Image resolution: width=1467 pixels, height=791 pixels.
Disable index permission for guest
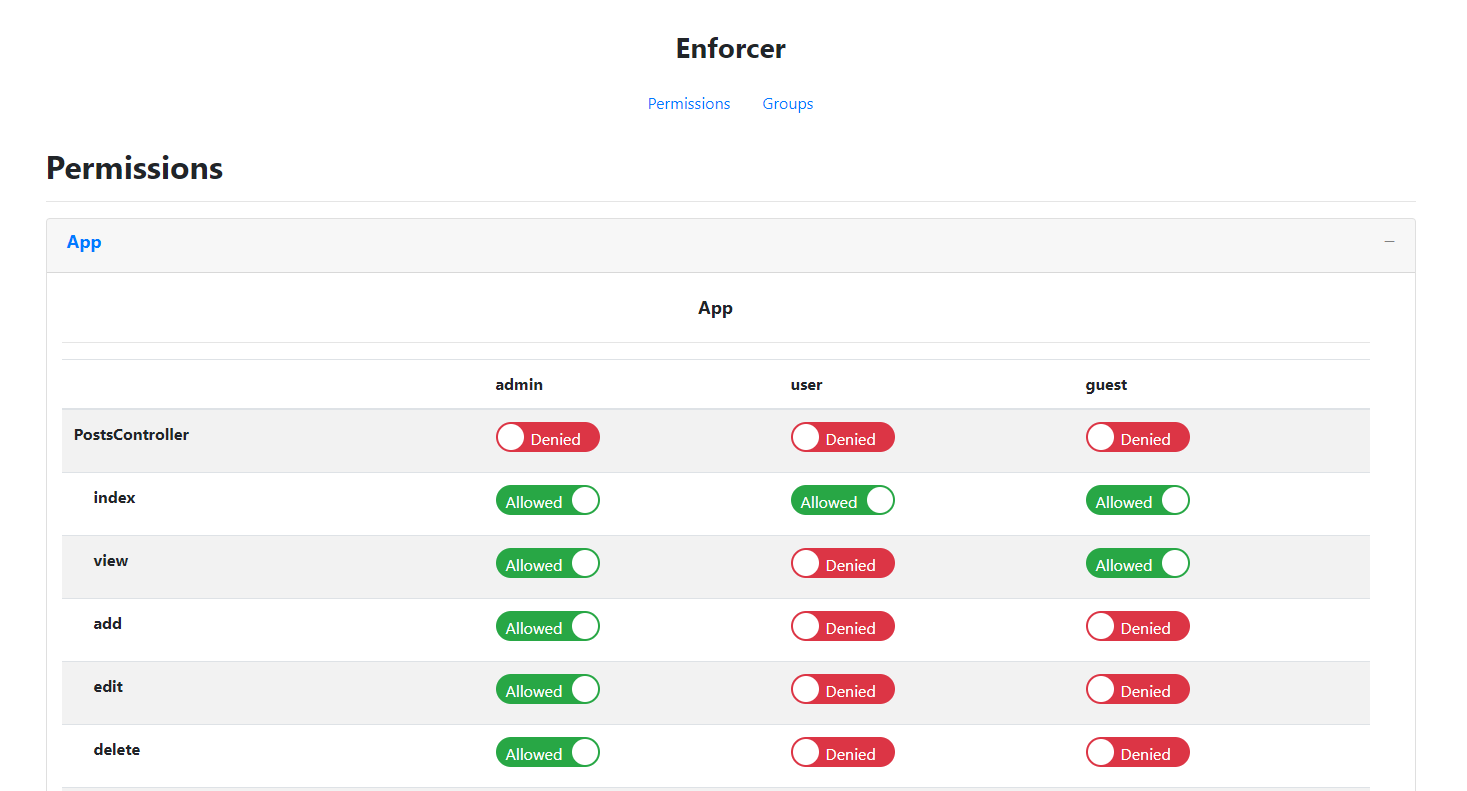click(x=1137, y=501)
